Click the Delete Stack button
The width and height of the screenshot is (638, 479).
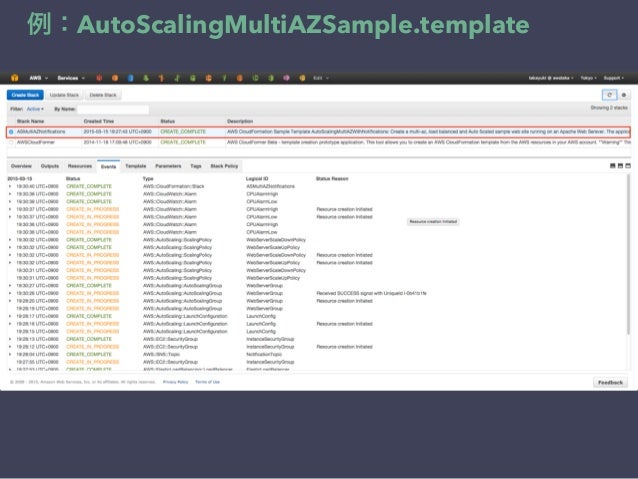[103, 95]
